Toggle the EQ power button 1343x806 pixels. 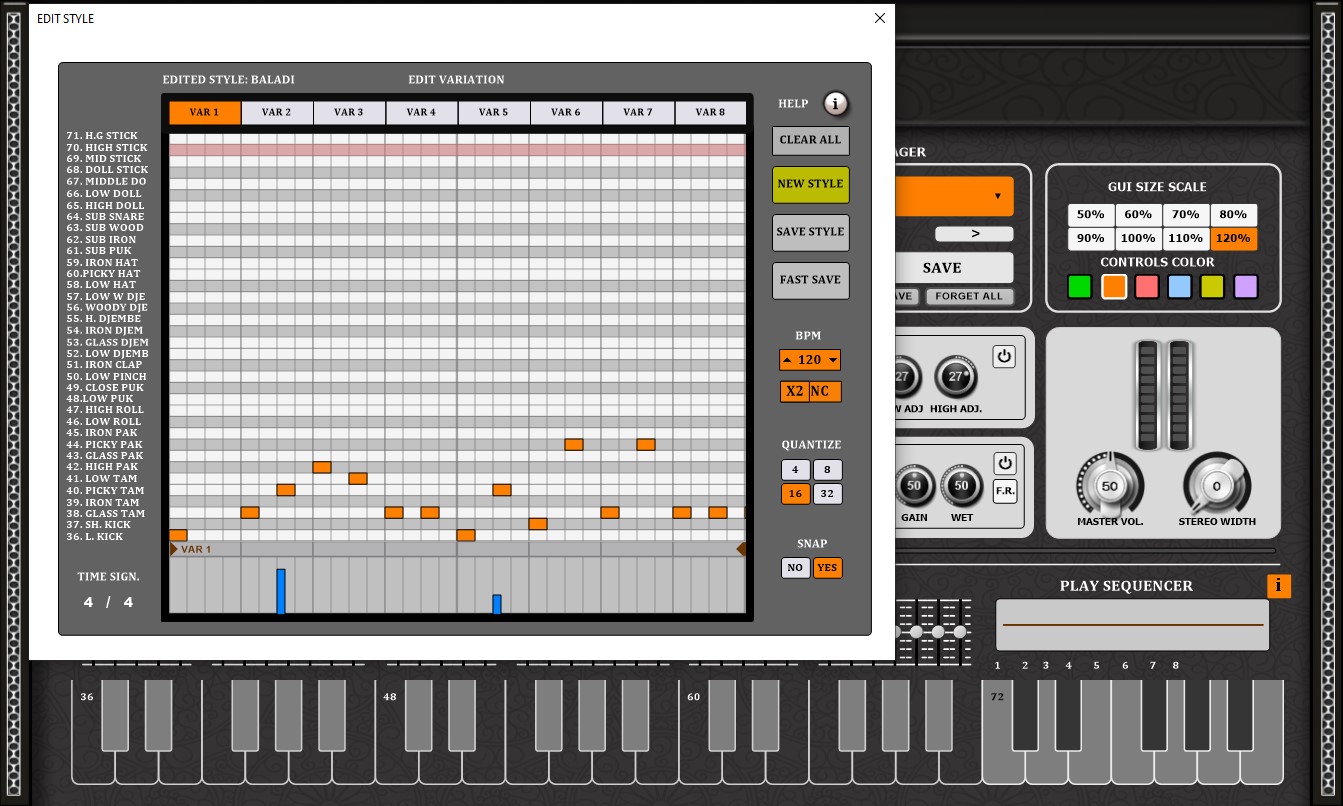pyautogui.click(x=1004, y=356)
